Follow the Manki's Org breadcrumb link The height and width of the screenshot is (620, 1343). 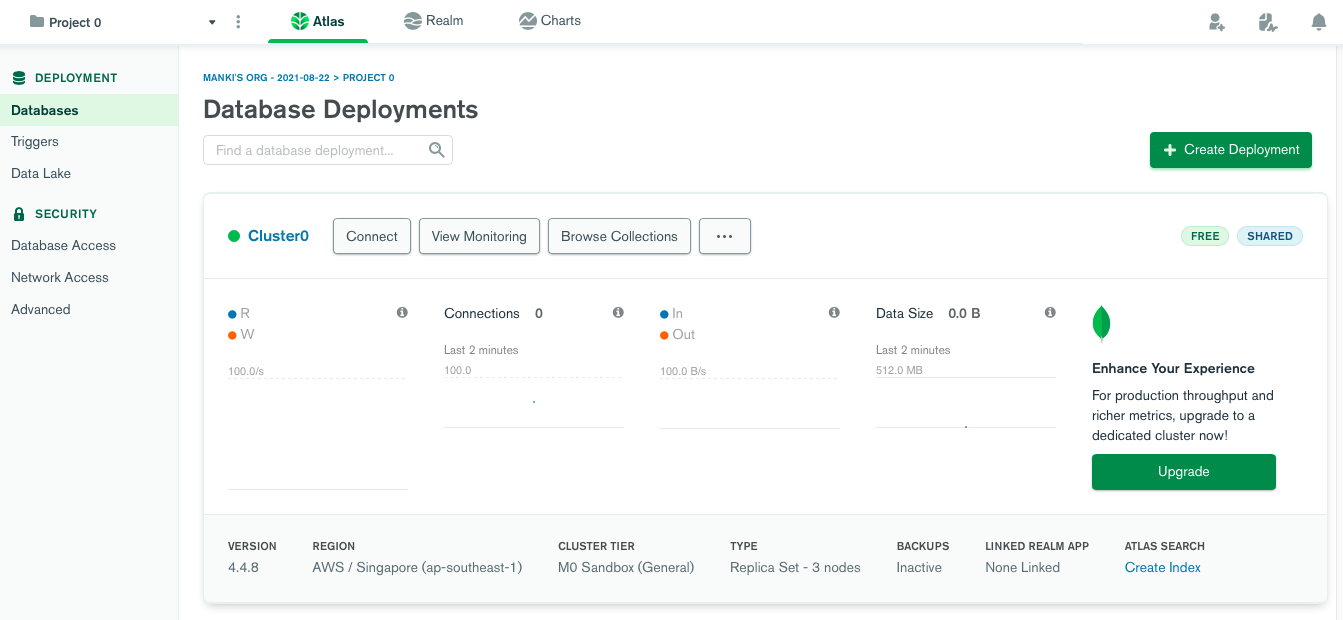[x=266, y=78]
